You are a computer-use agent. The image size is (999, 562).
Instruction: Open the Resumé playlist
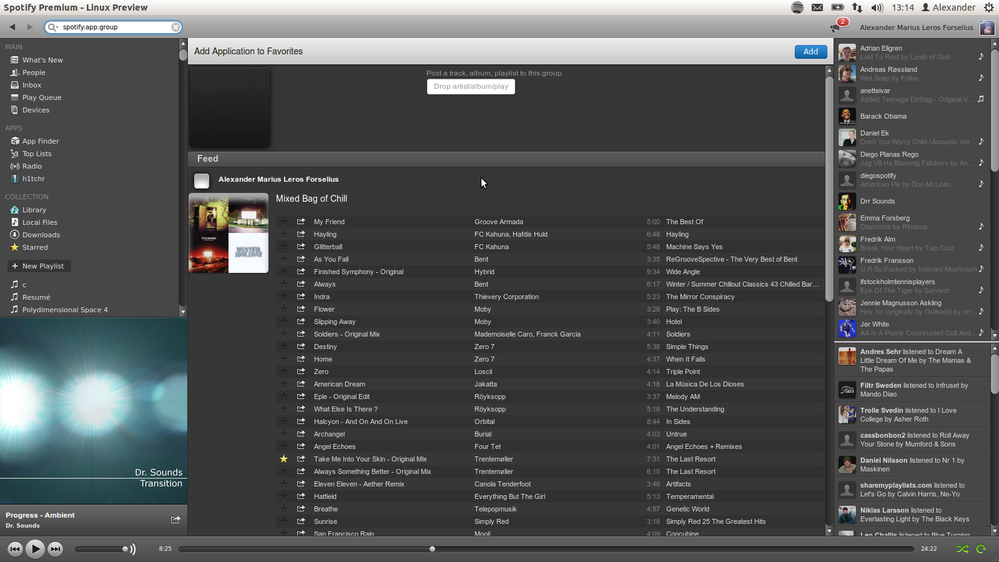click(x=36, y=297)
